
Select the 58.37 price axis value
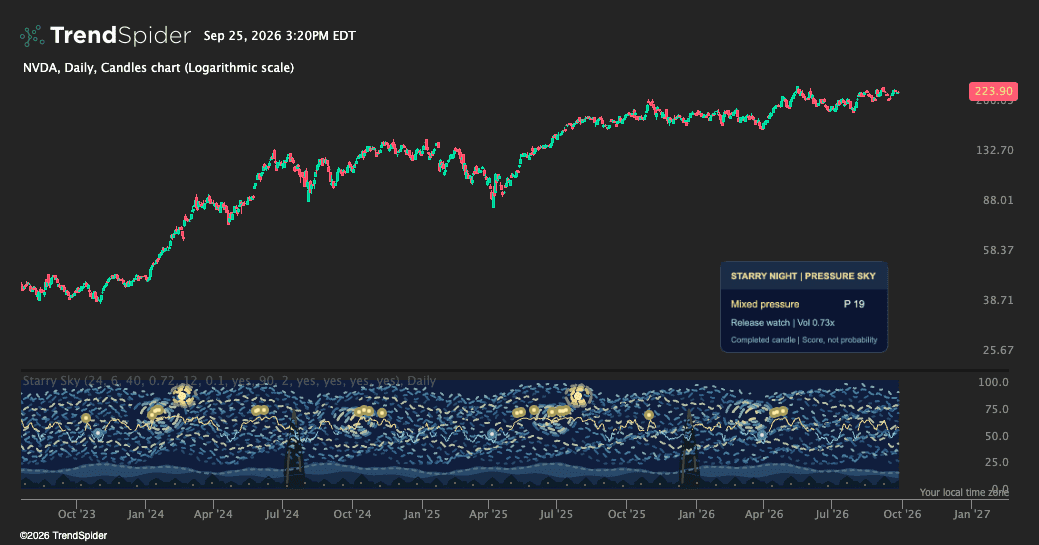(x=998, y=250)
